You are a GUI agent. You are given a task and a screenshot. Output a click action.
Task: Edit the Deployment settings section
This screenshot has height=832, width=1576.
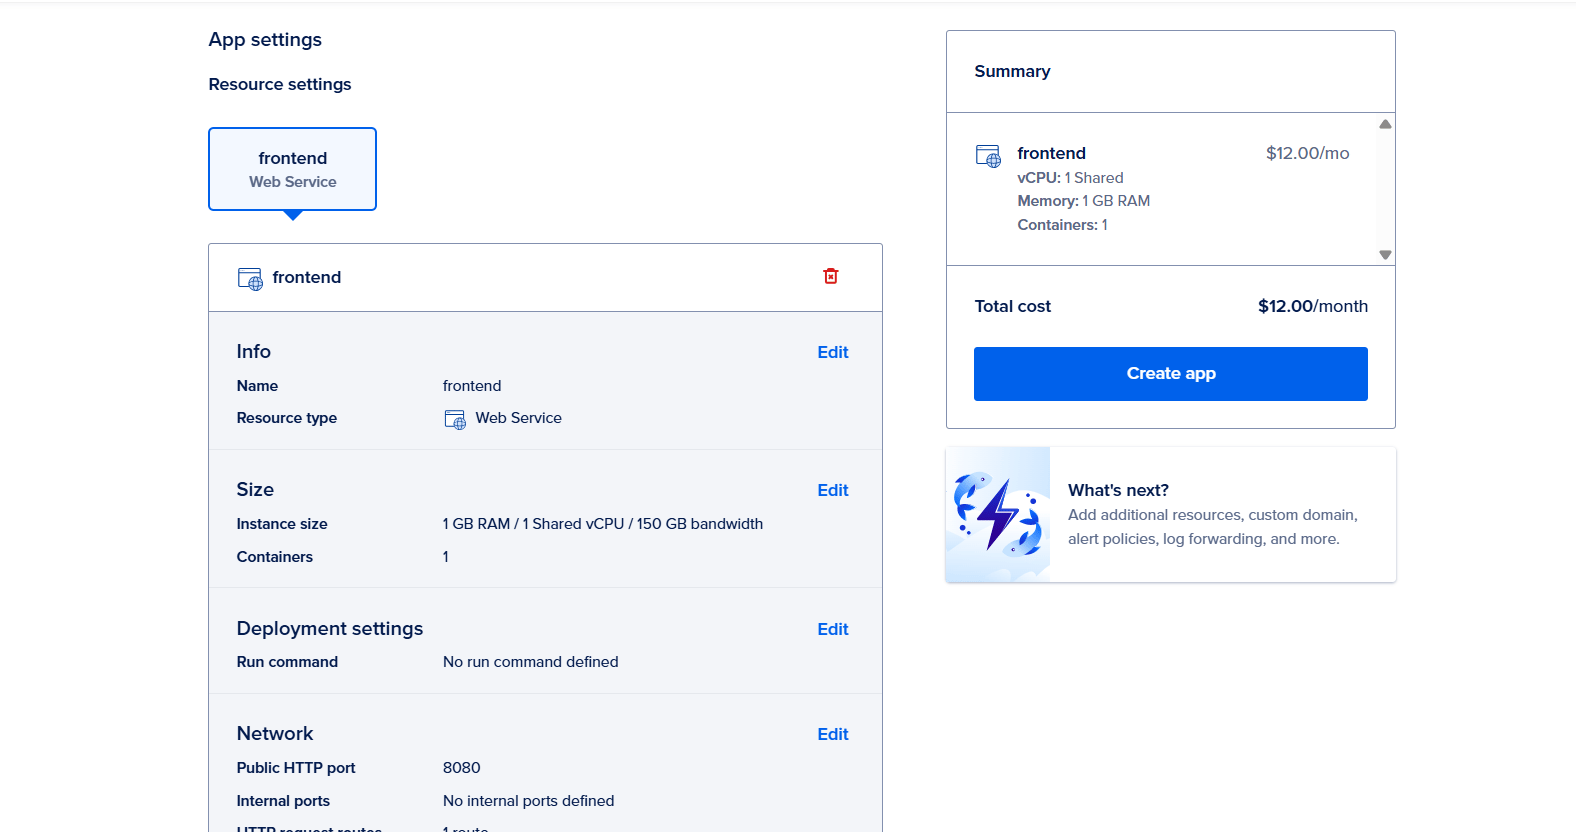pos(833,629)
